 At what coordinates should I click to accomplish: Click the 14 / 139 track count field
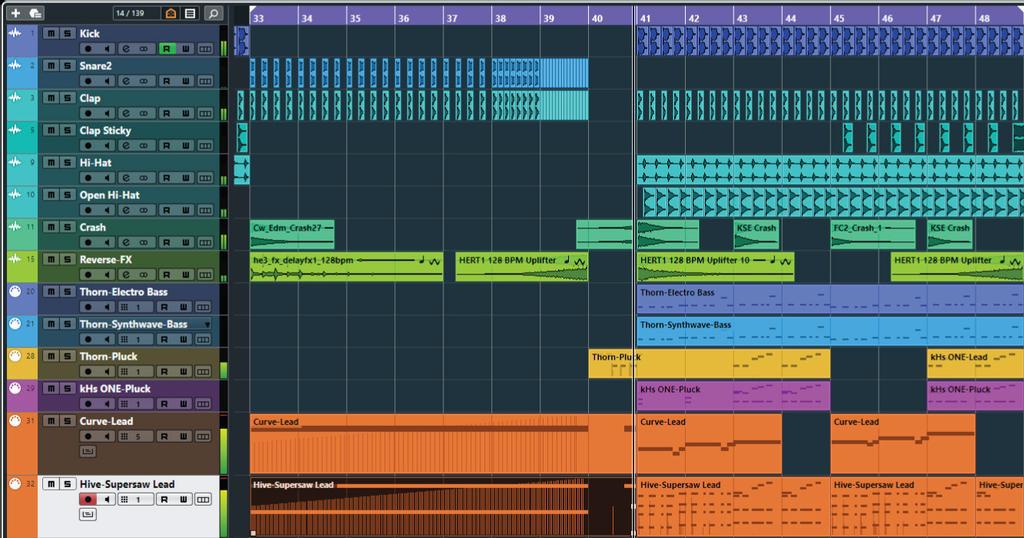tap(136, 13)
